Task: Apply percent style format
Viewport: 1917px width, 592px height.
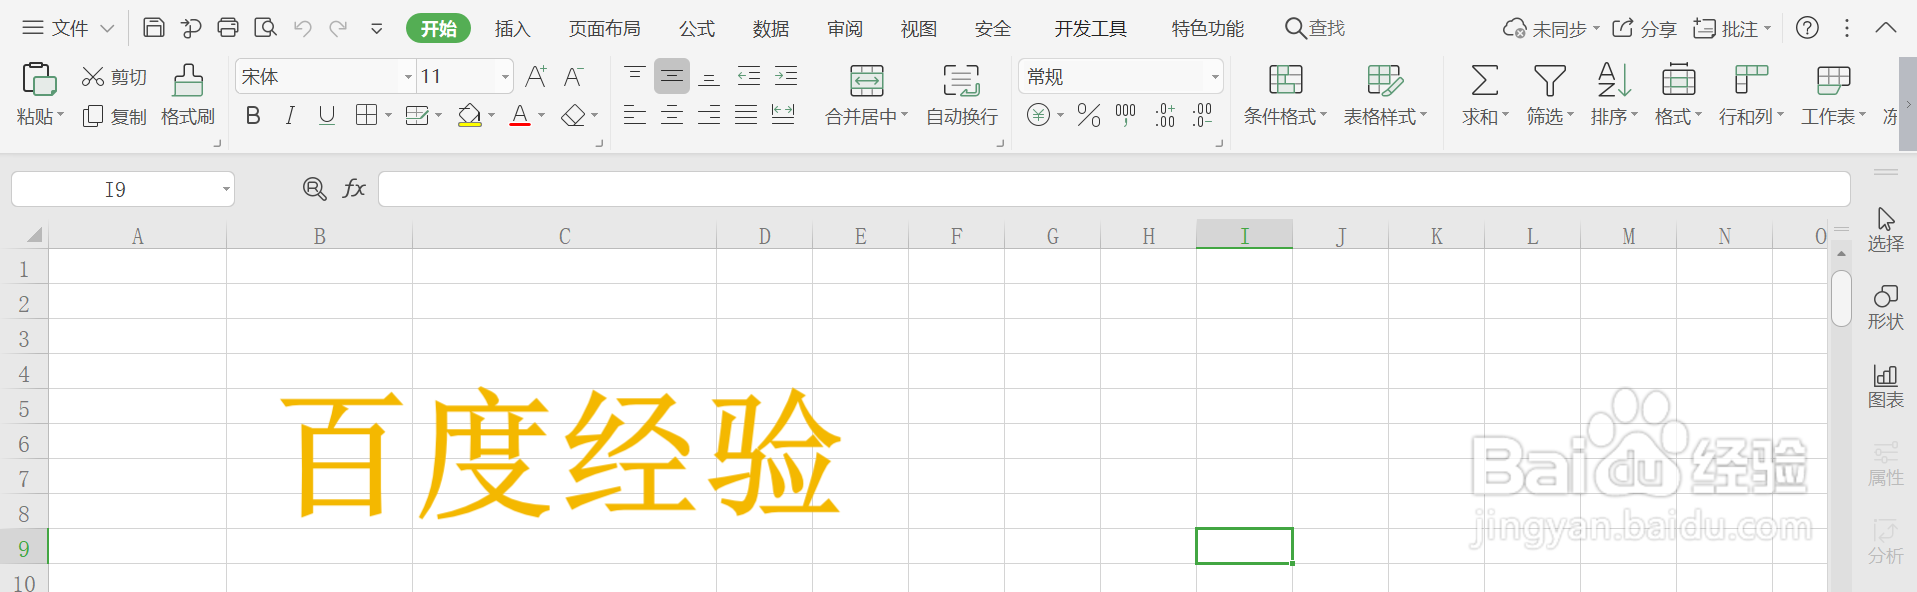Action: pyautogui.click(x=1089, y=116)
